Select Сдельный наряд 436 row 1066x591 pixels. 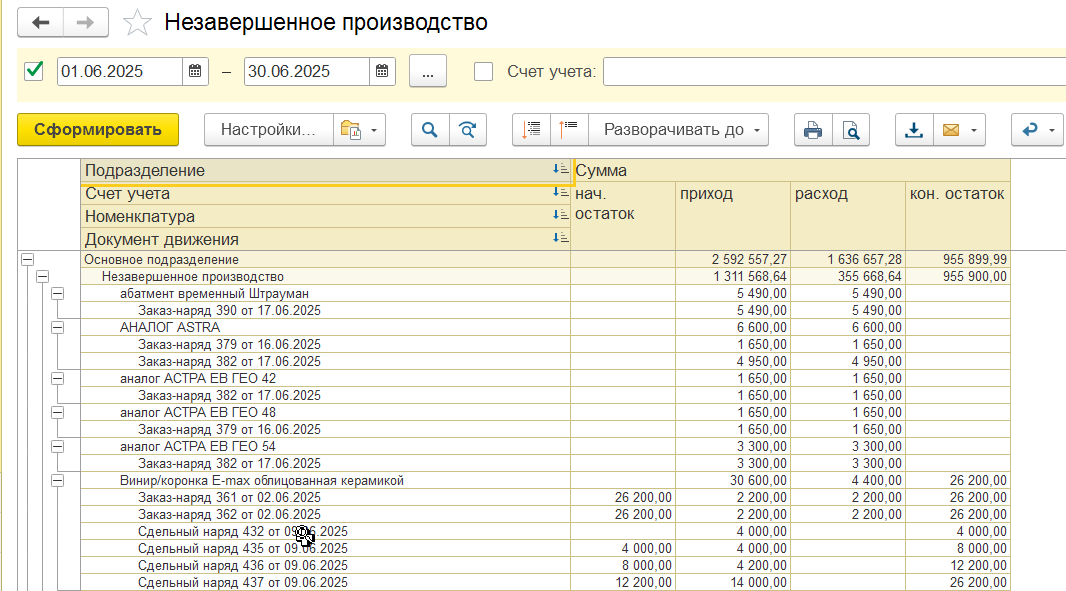point(326,566)
